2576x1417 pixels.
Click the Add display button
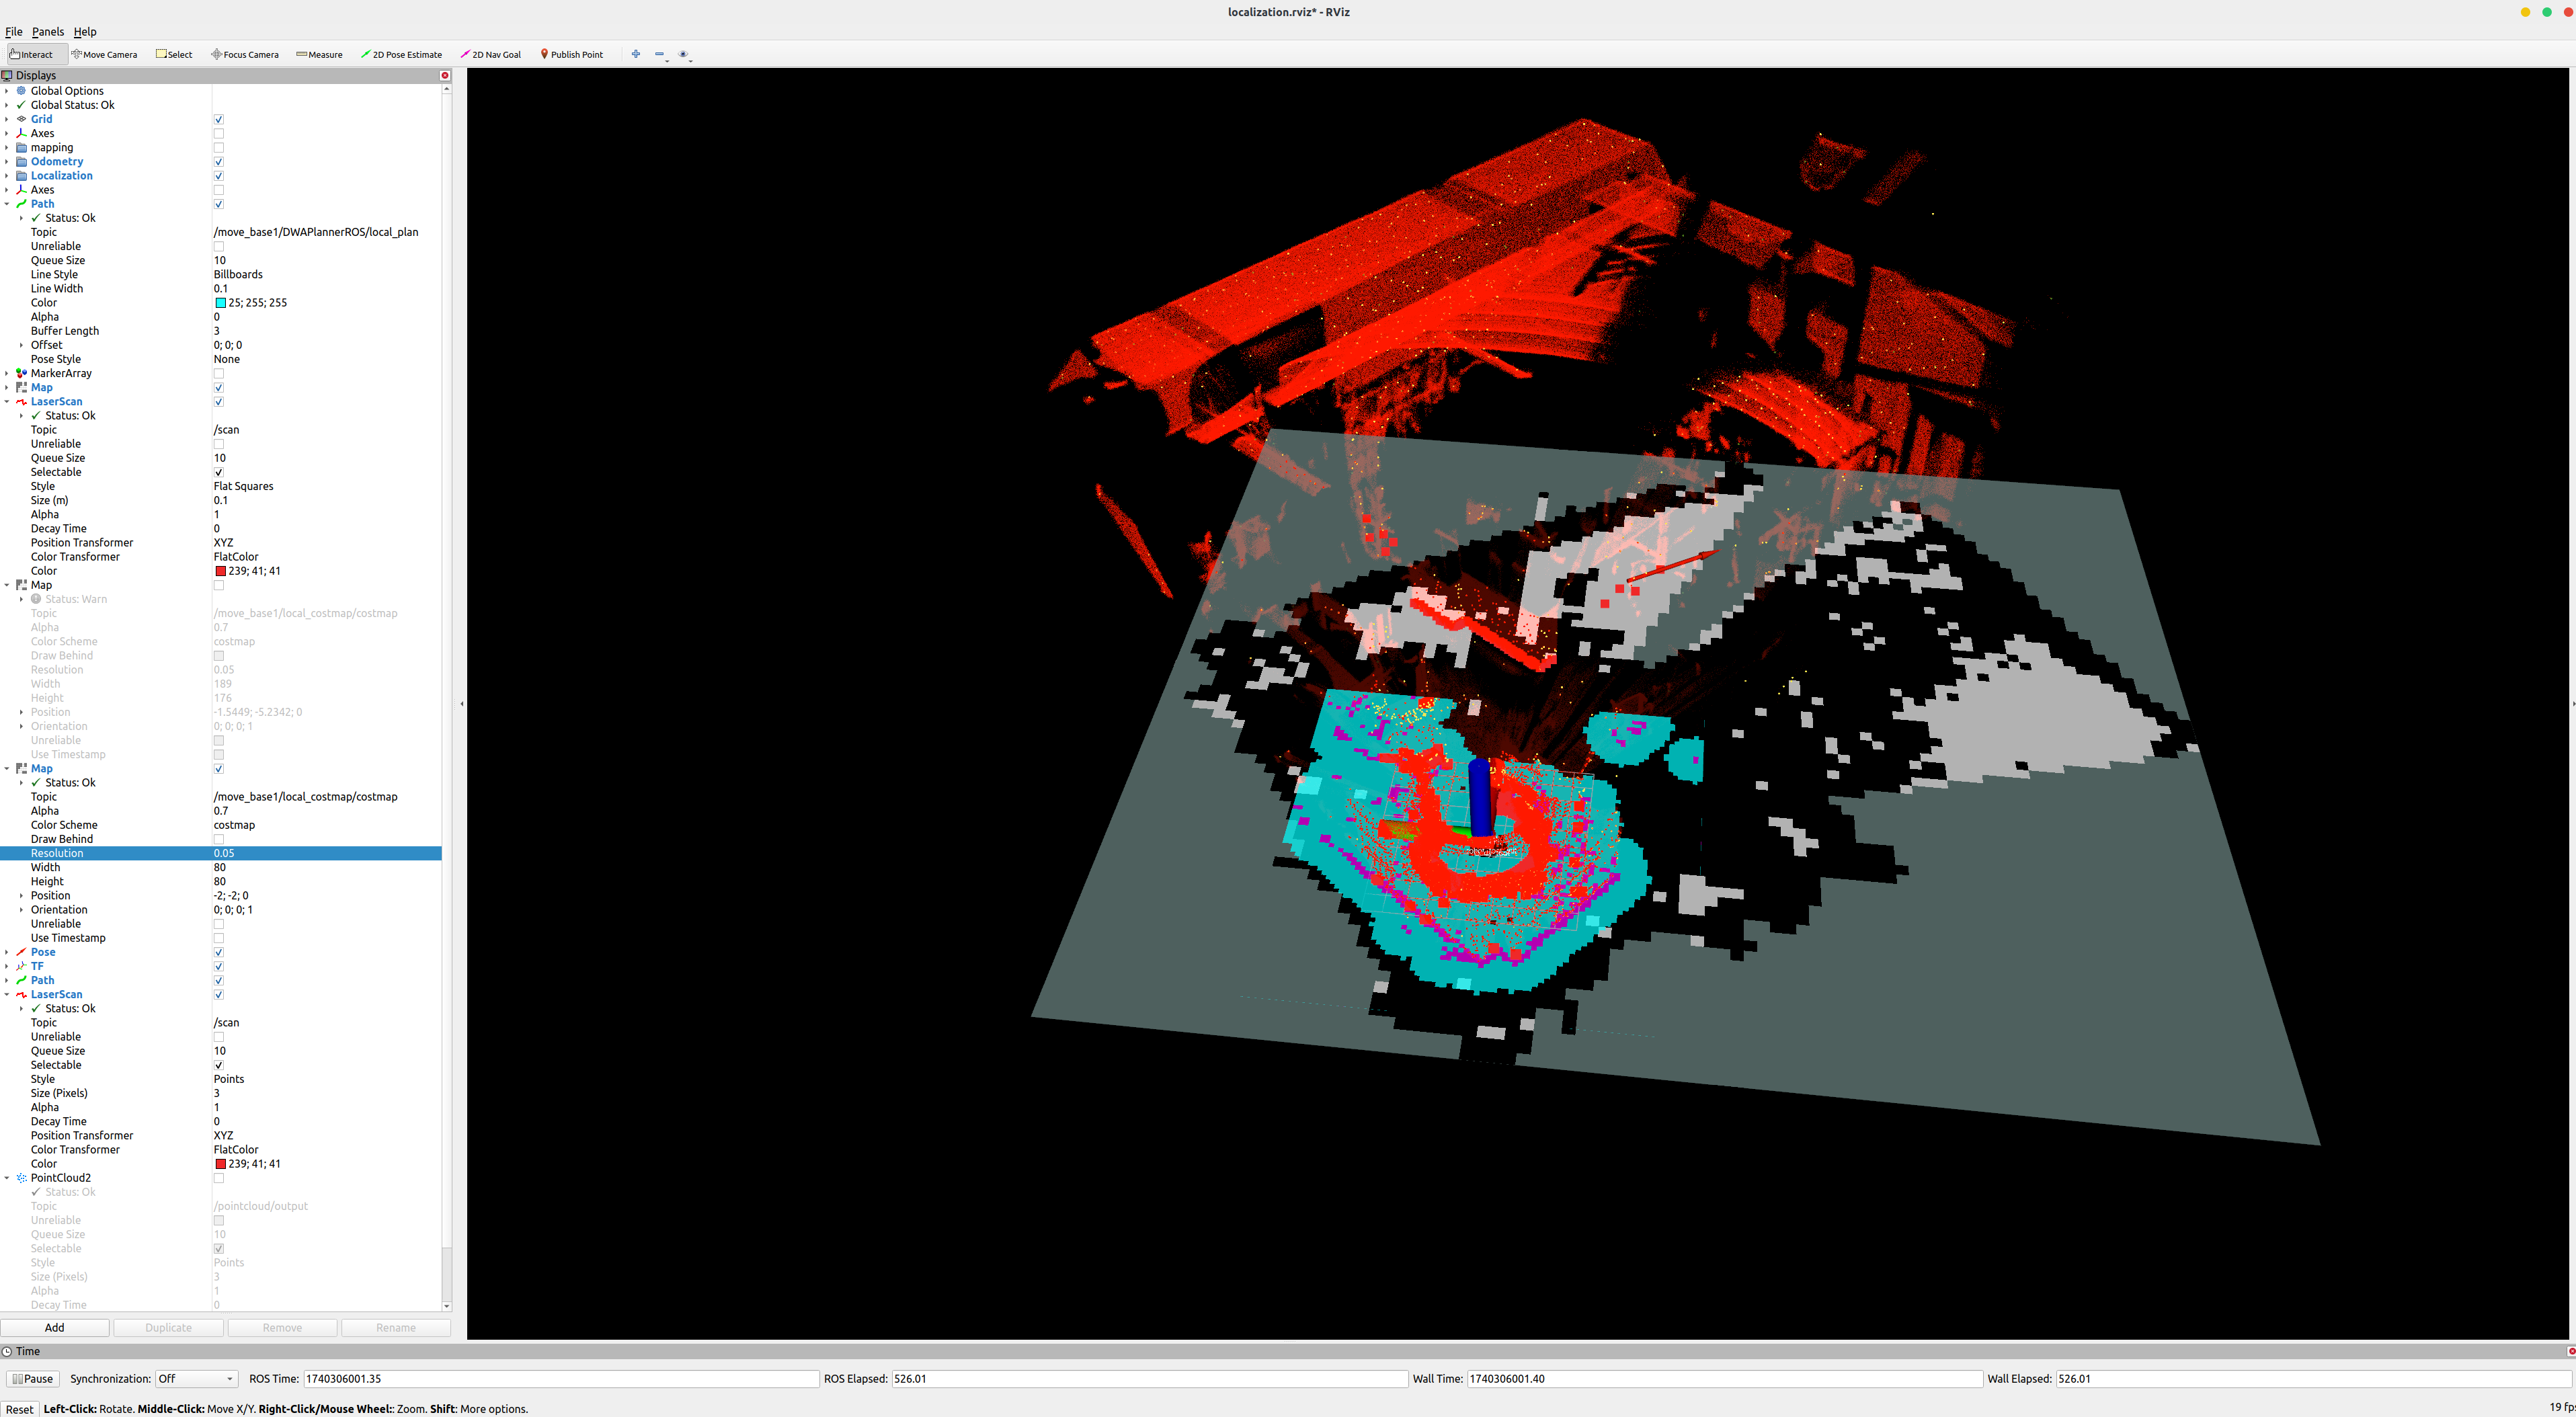click(55, 1327)
